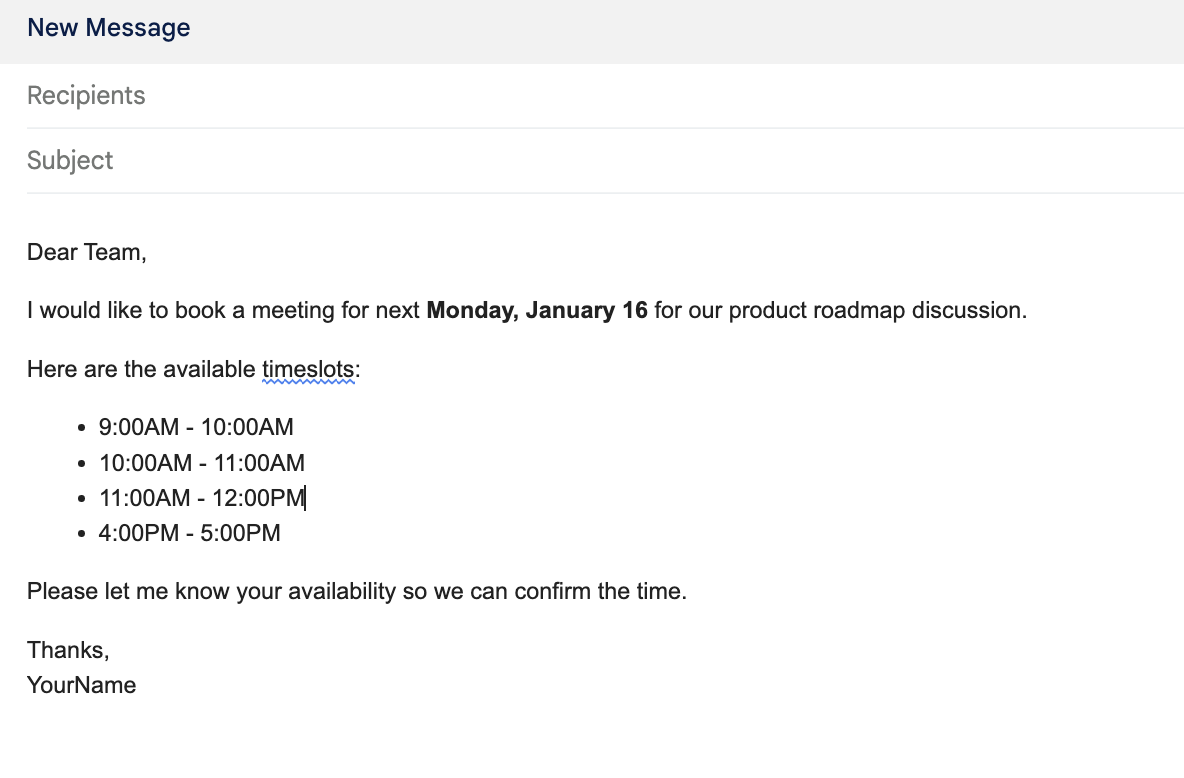Select the 9:00AM - 10:00AM timeslot line

click(x=196, y=428)
